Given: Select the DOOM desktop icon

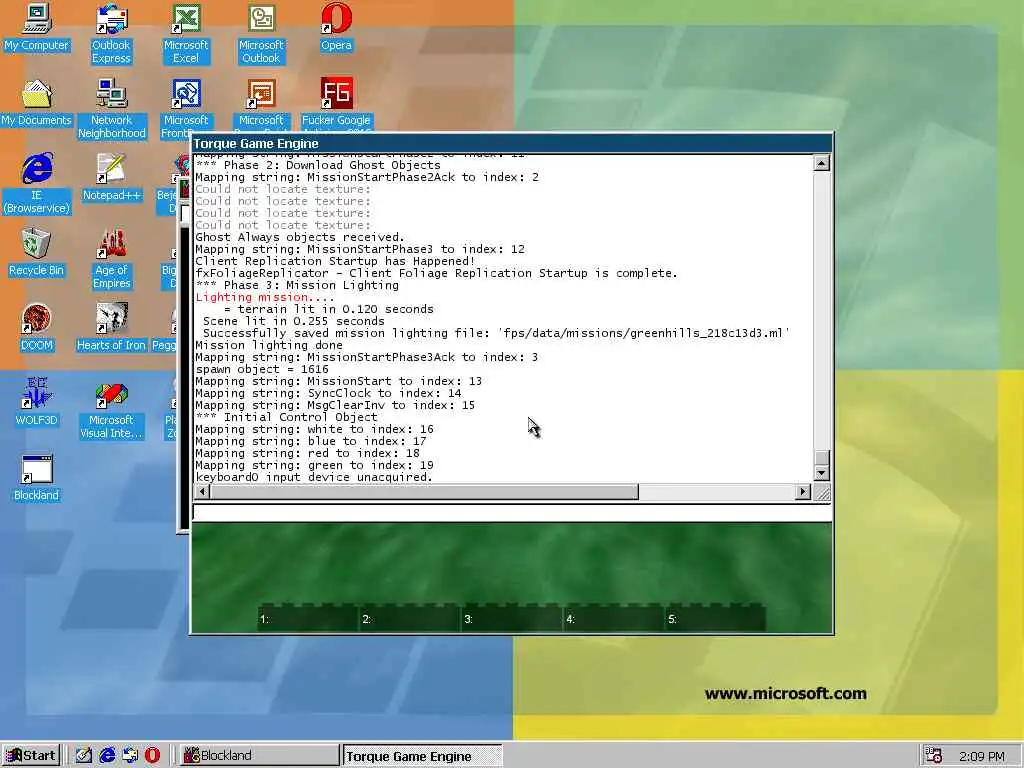Looking at the screenshot, I should pyautogui.click(x=37, y=327).
